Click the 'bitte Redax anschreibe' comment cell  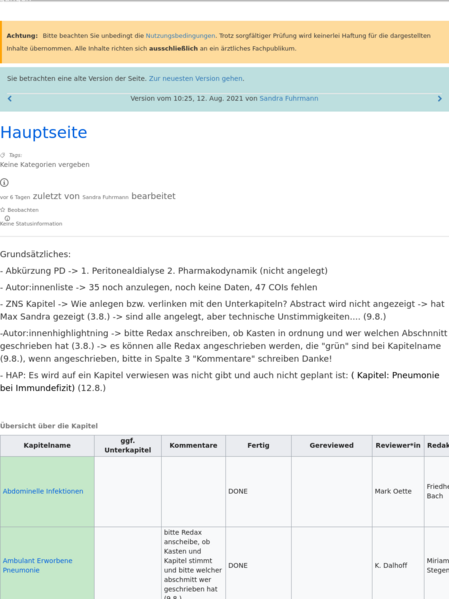click(193, 563)
